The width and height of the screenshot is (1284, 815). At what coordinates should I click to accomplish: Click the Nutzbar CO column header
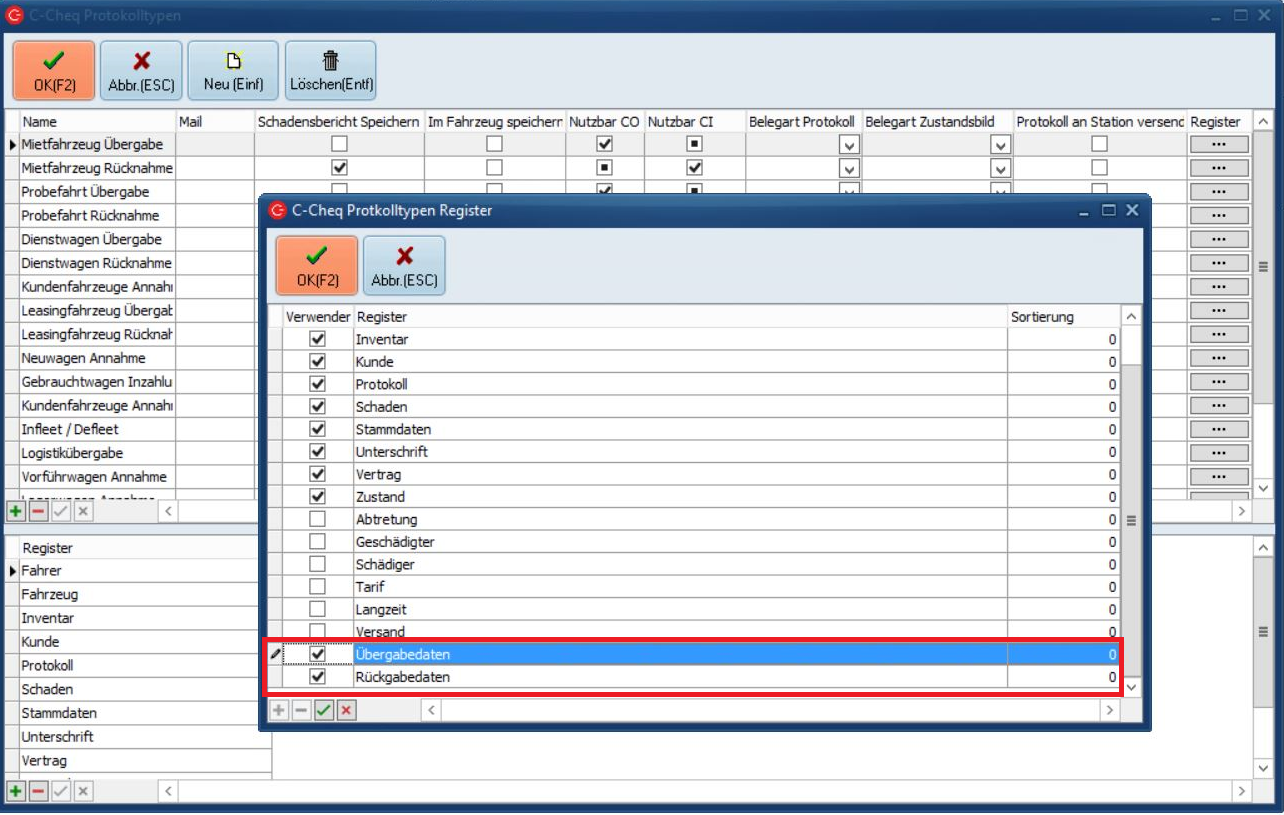[x=604, y=122]
